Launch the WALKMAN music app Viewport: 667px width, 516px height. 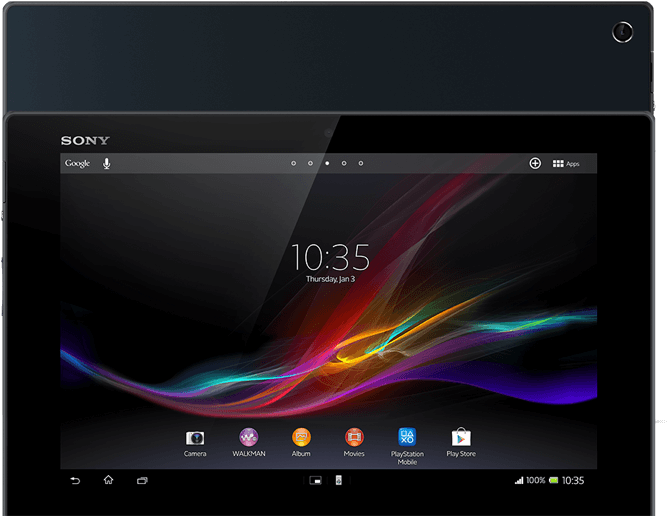[248, 442]
